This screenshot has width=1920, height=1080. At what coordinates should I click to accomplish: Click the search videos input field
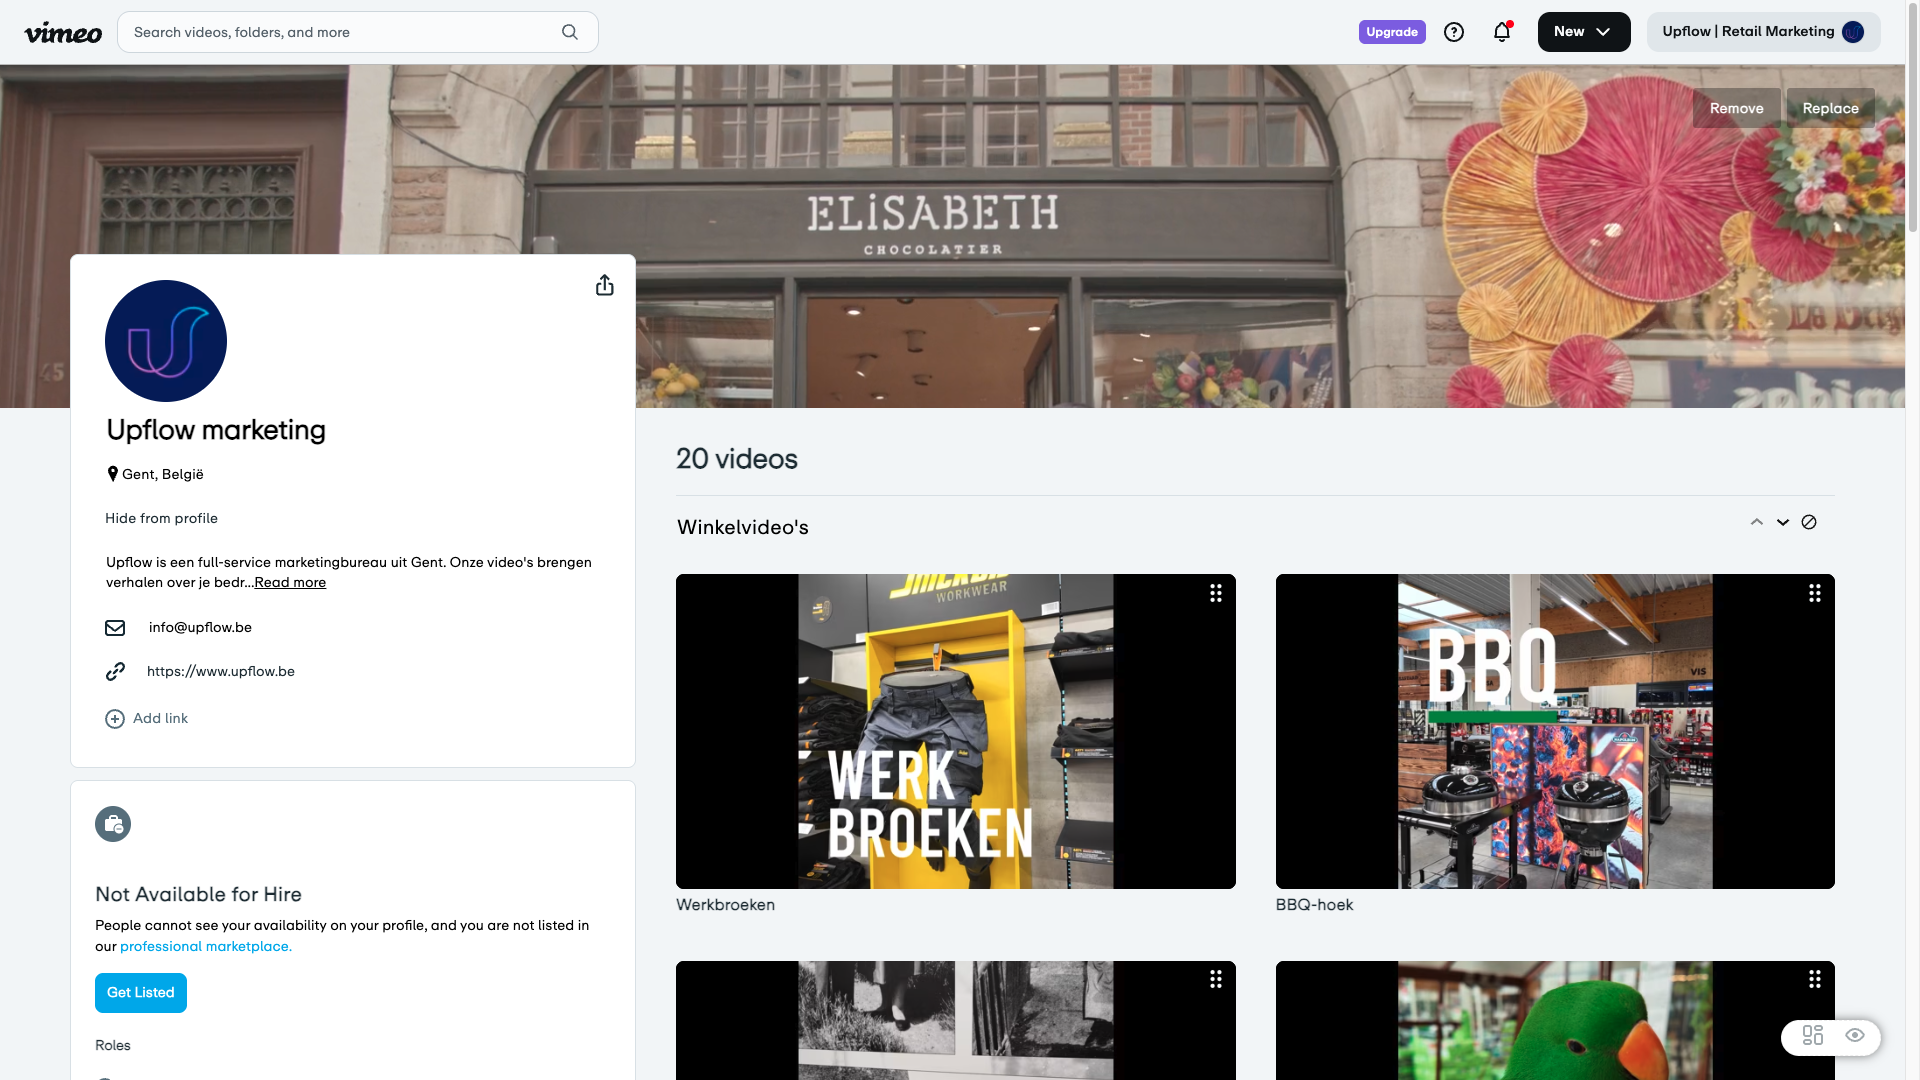[340, 32]
